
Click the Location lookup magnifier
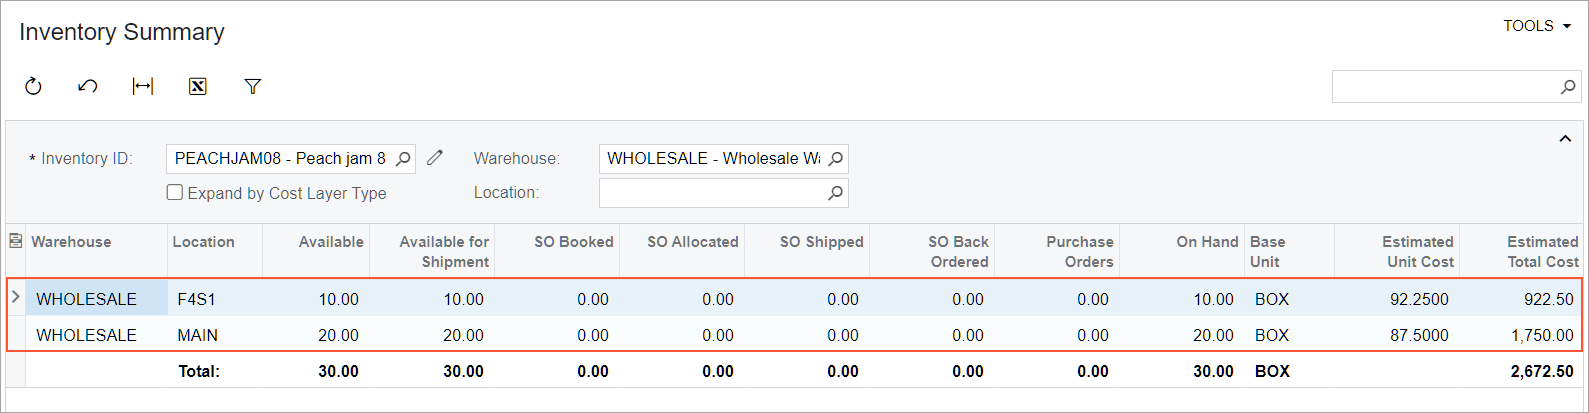point(836,193)
